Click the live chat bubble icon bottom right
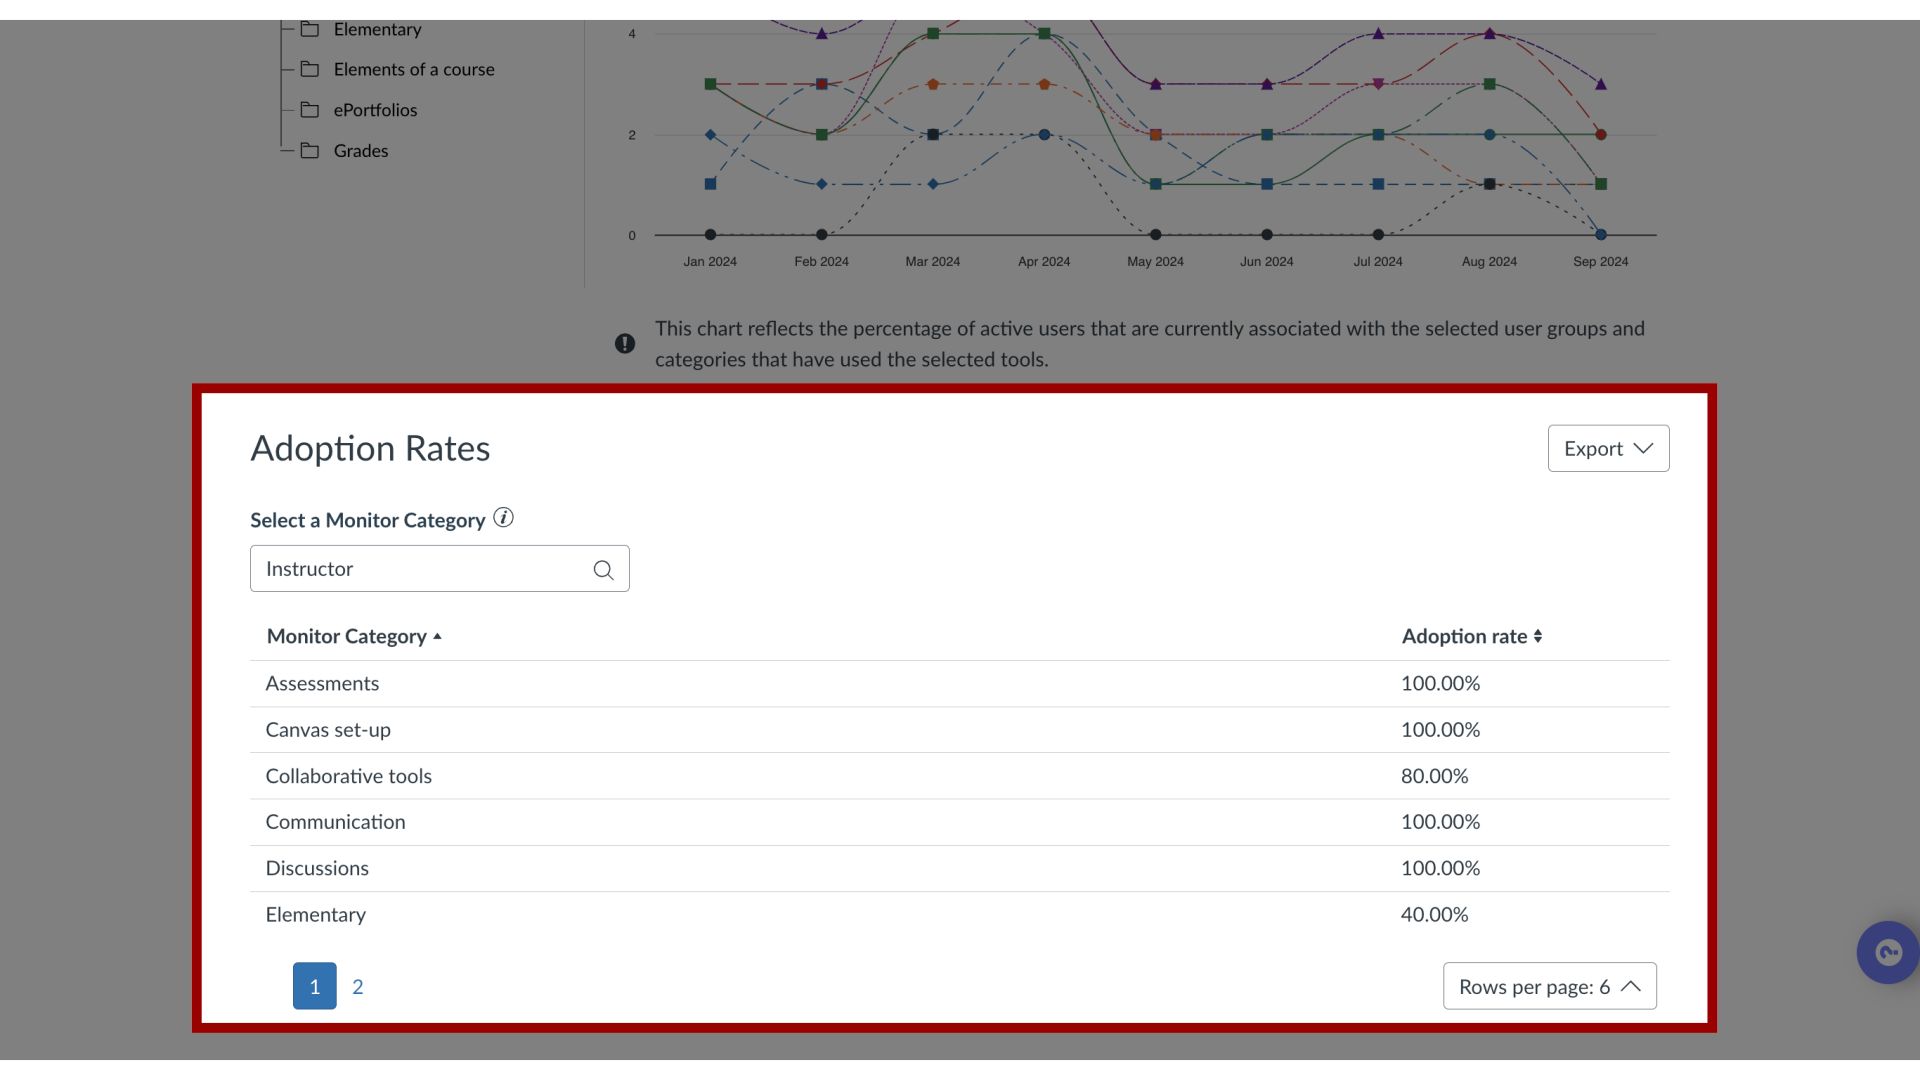The width and height of the screenshot is (1920, 1080). 1888,952
